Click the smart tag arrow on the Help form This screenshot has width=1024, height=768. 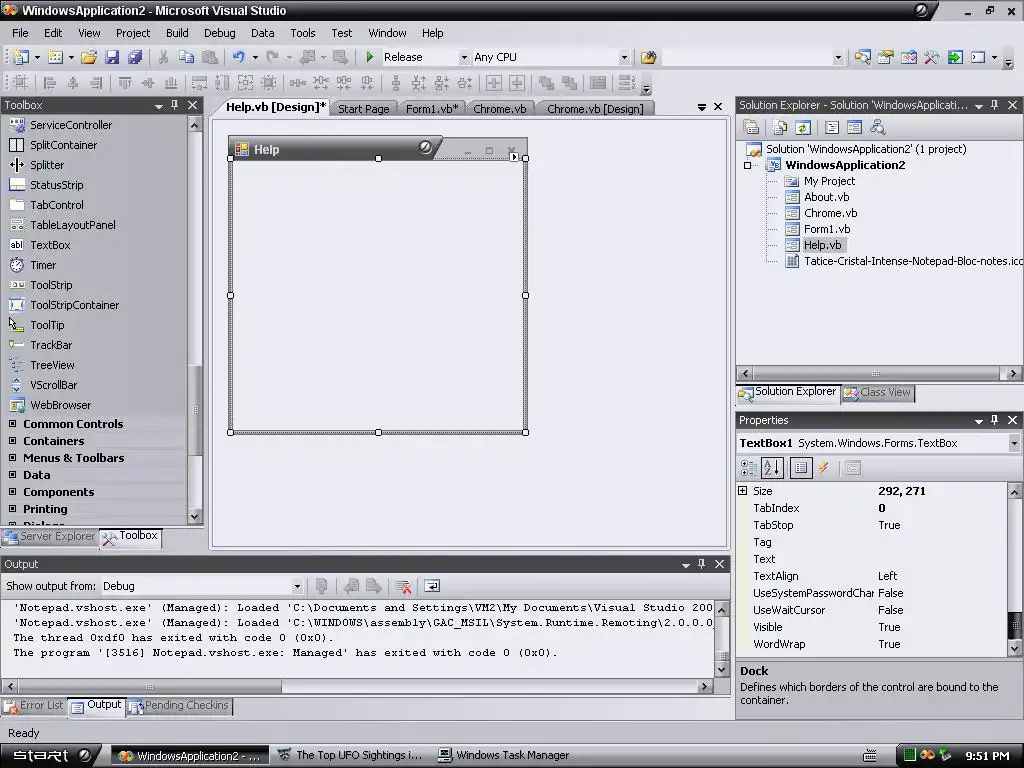tap(515, 157)
